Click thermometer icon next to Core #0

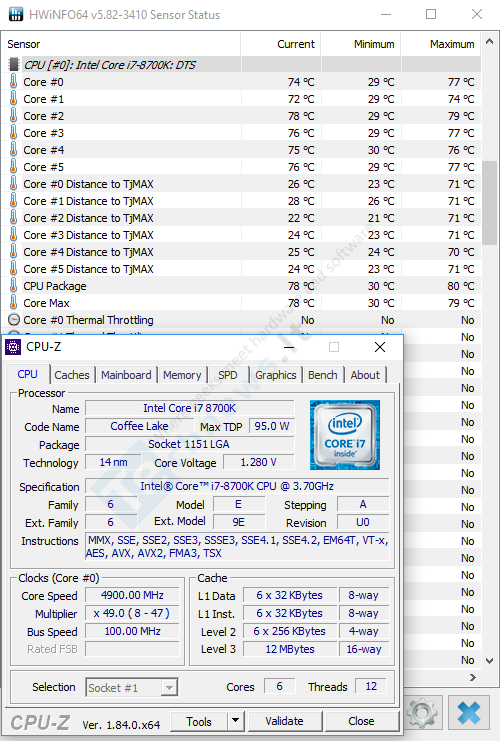[13, 82]
